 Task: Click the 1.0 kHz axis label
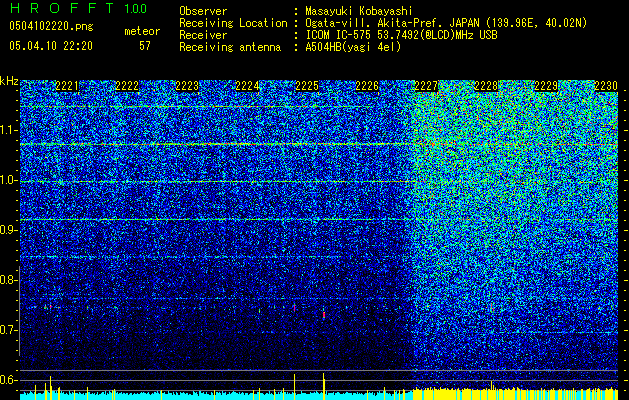pyautogui.click(x=7, y=181)
